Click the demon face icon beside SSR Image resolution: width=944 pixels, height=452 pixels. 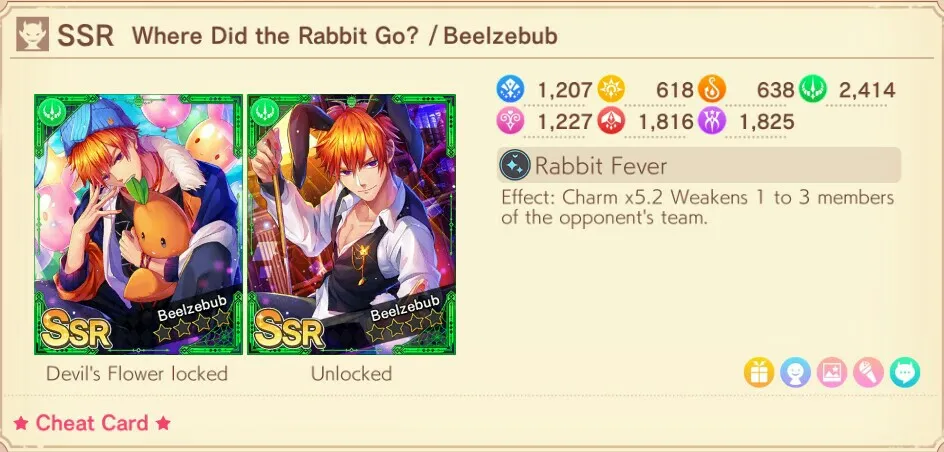tap(33, 35)
